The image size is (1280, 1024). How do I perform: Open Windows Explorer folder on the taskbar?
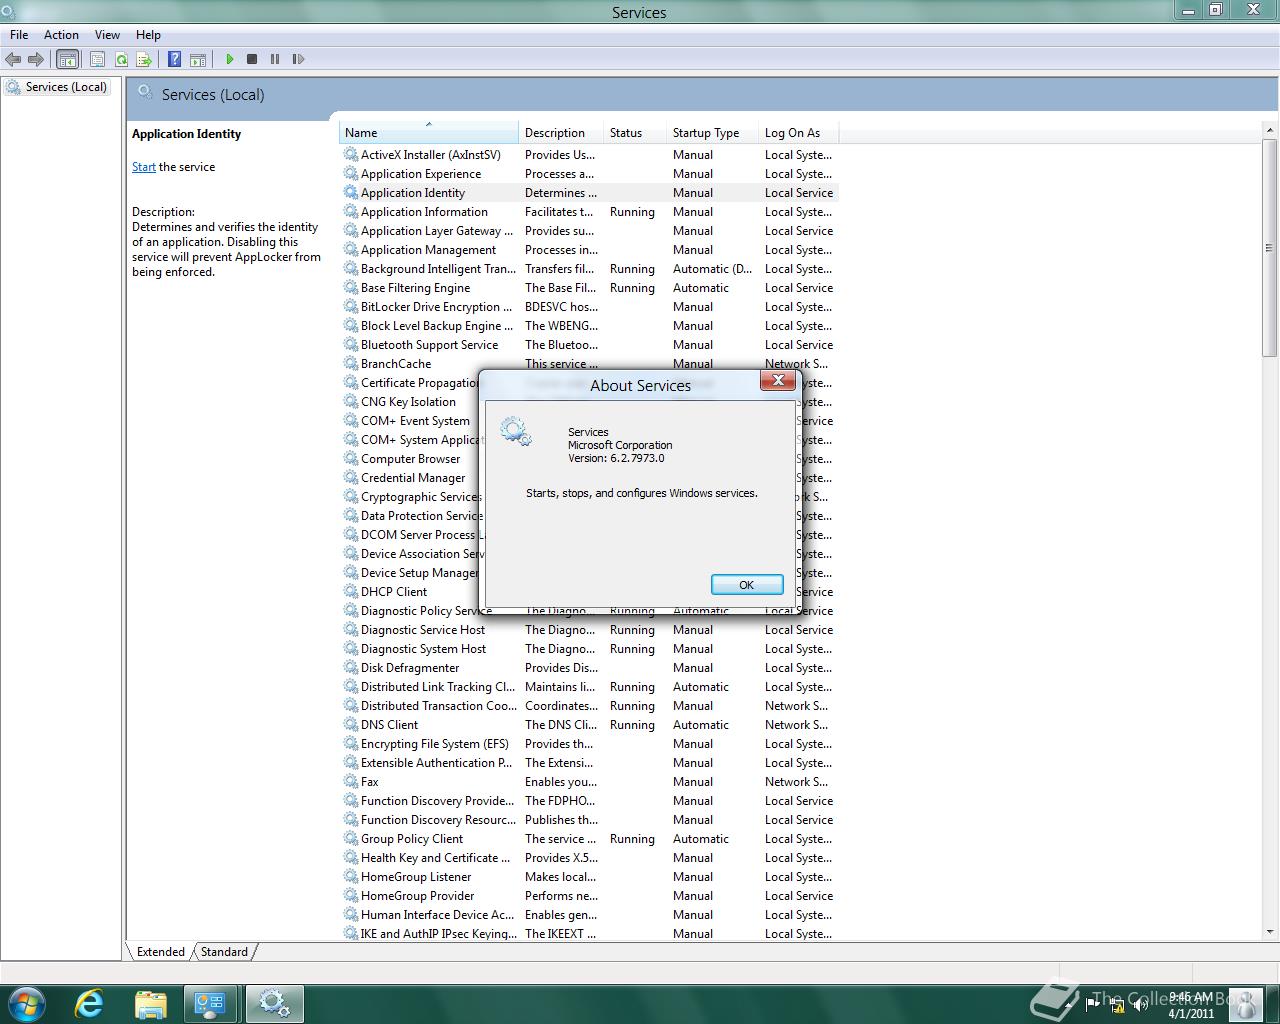pos(150,1003)
